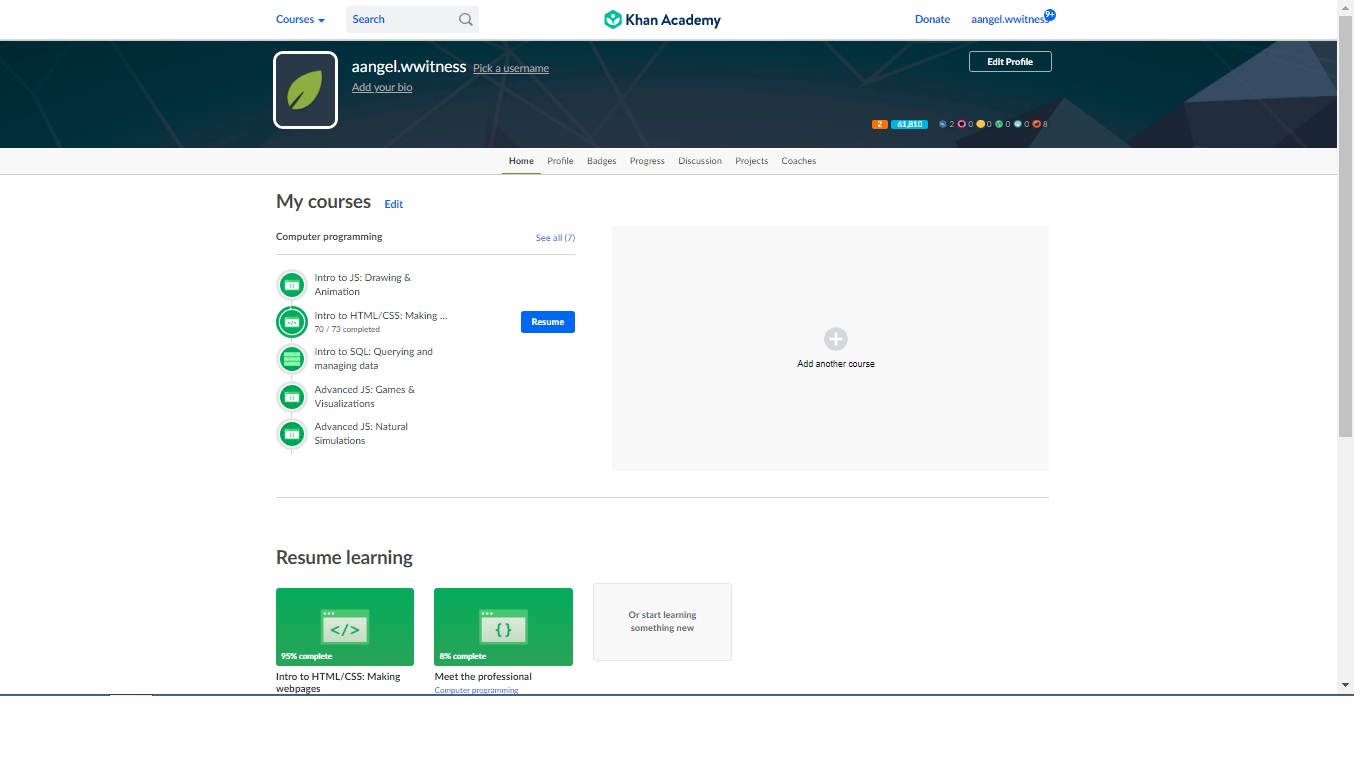The width and height of the screenshot is (1366, 768).
Task: Click the orange challenge patch badge icon
Action: coord(1036,124)
